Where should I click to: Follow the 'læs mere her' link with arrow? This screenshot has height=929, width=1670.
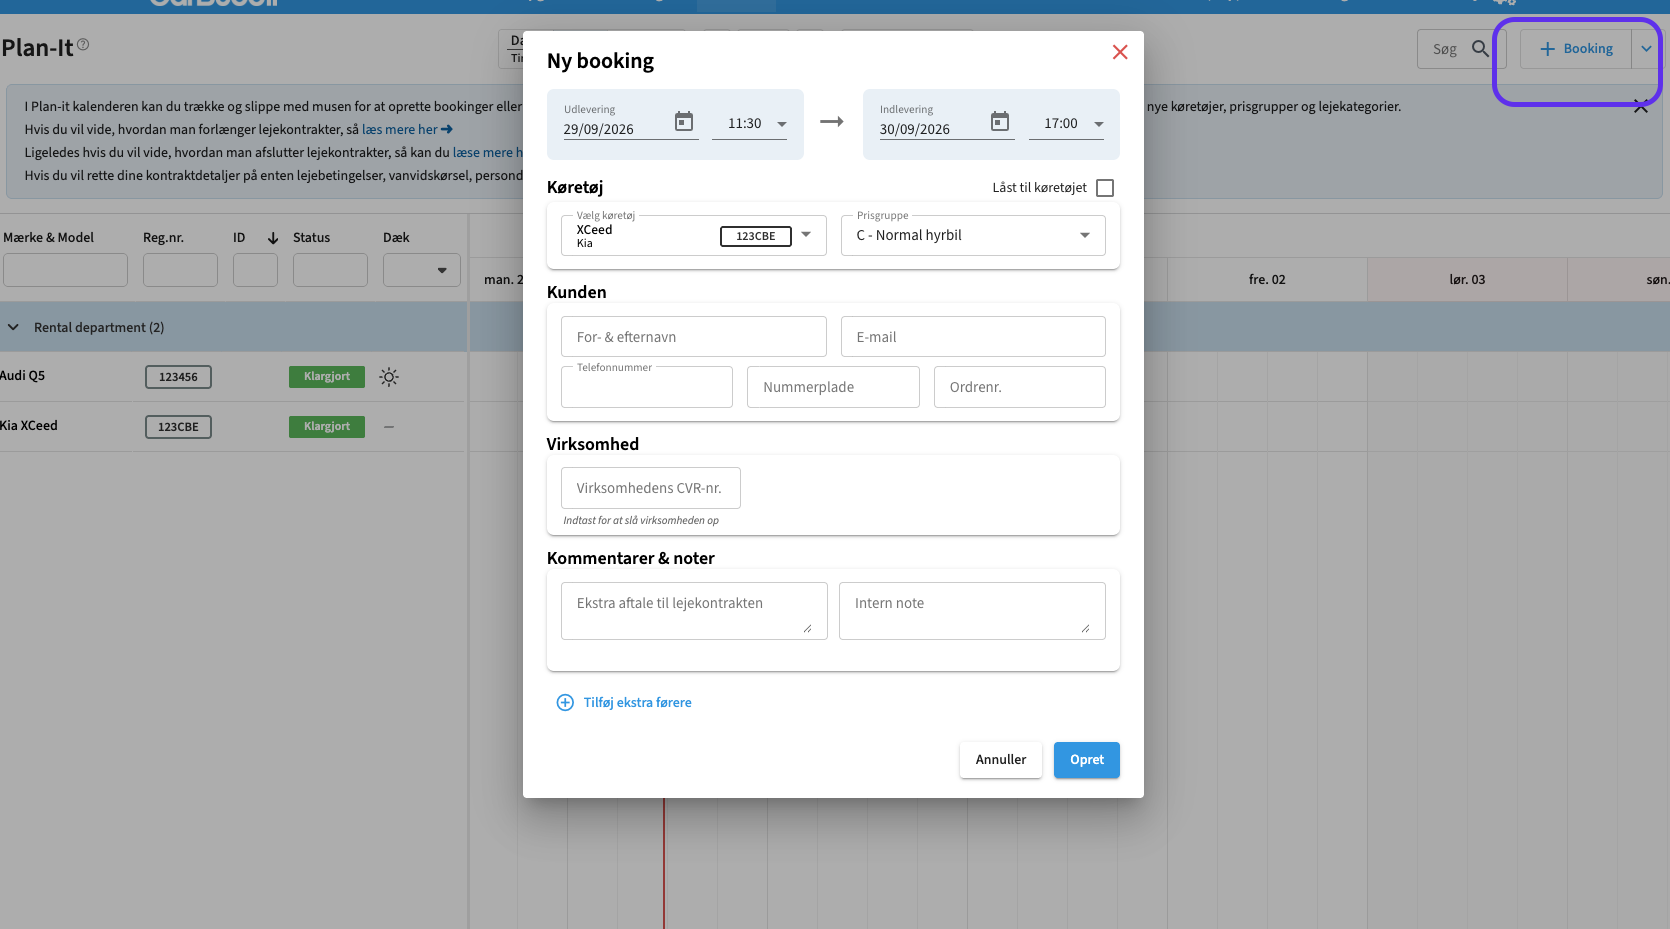407,130
